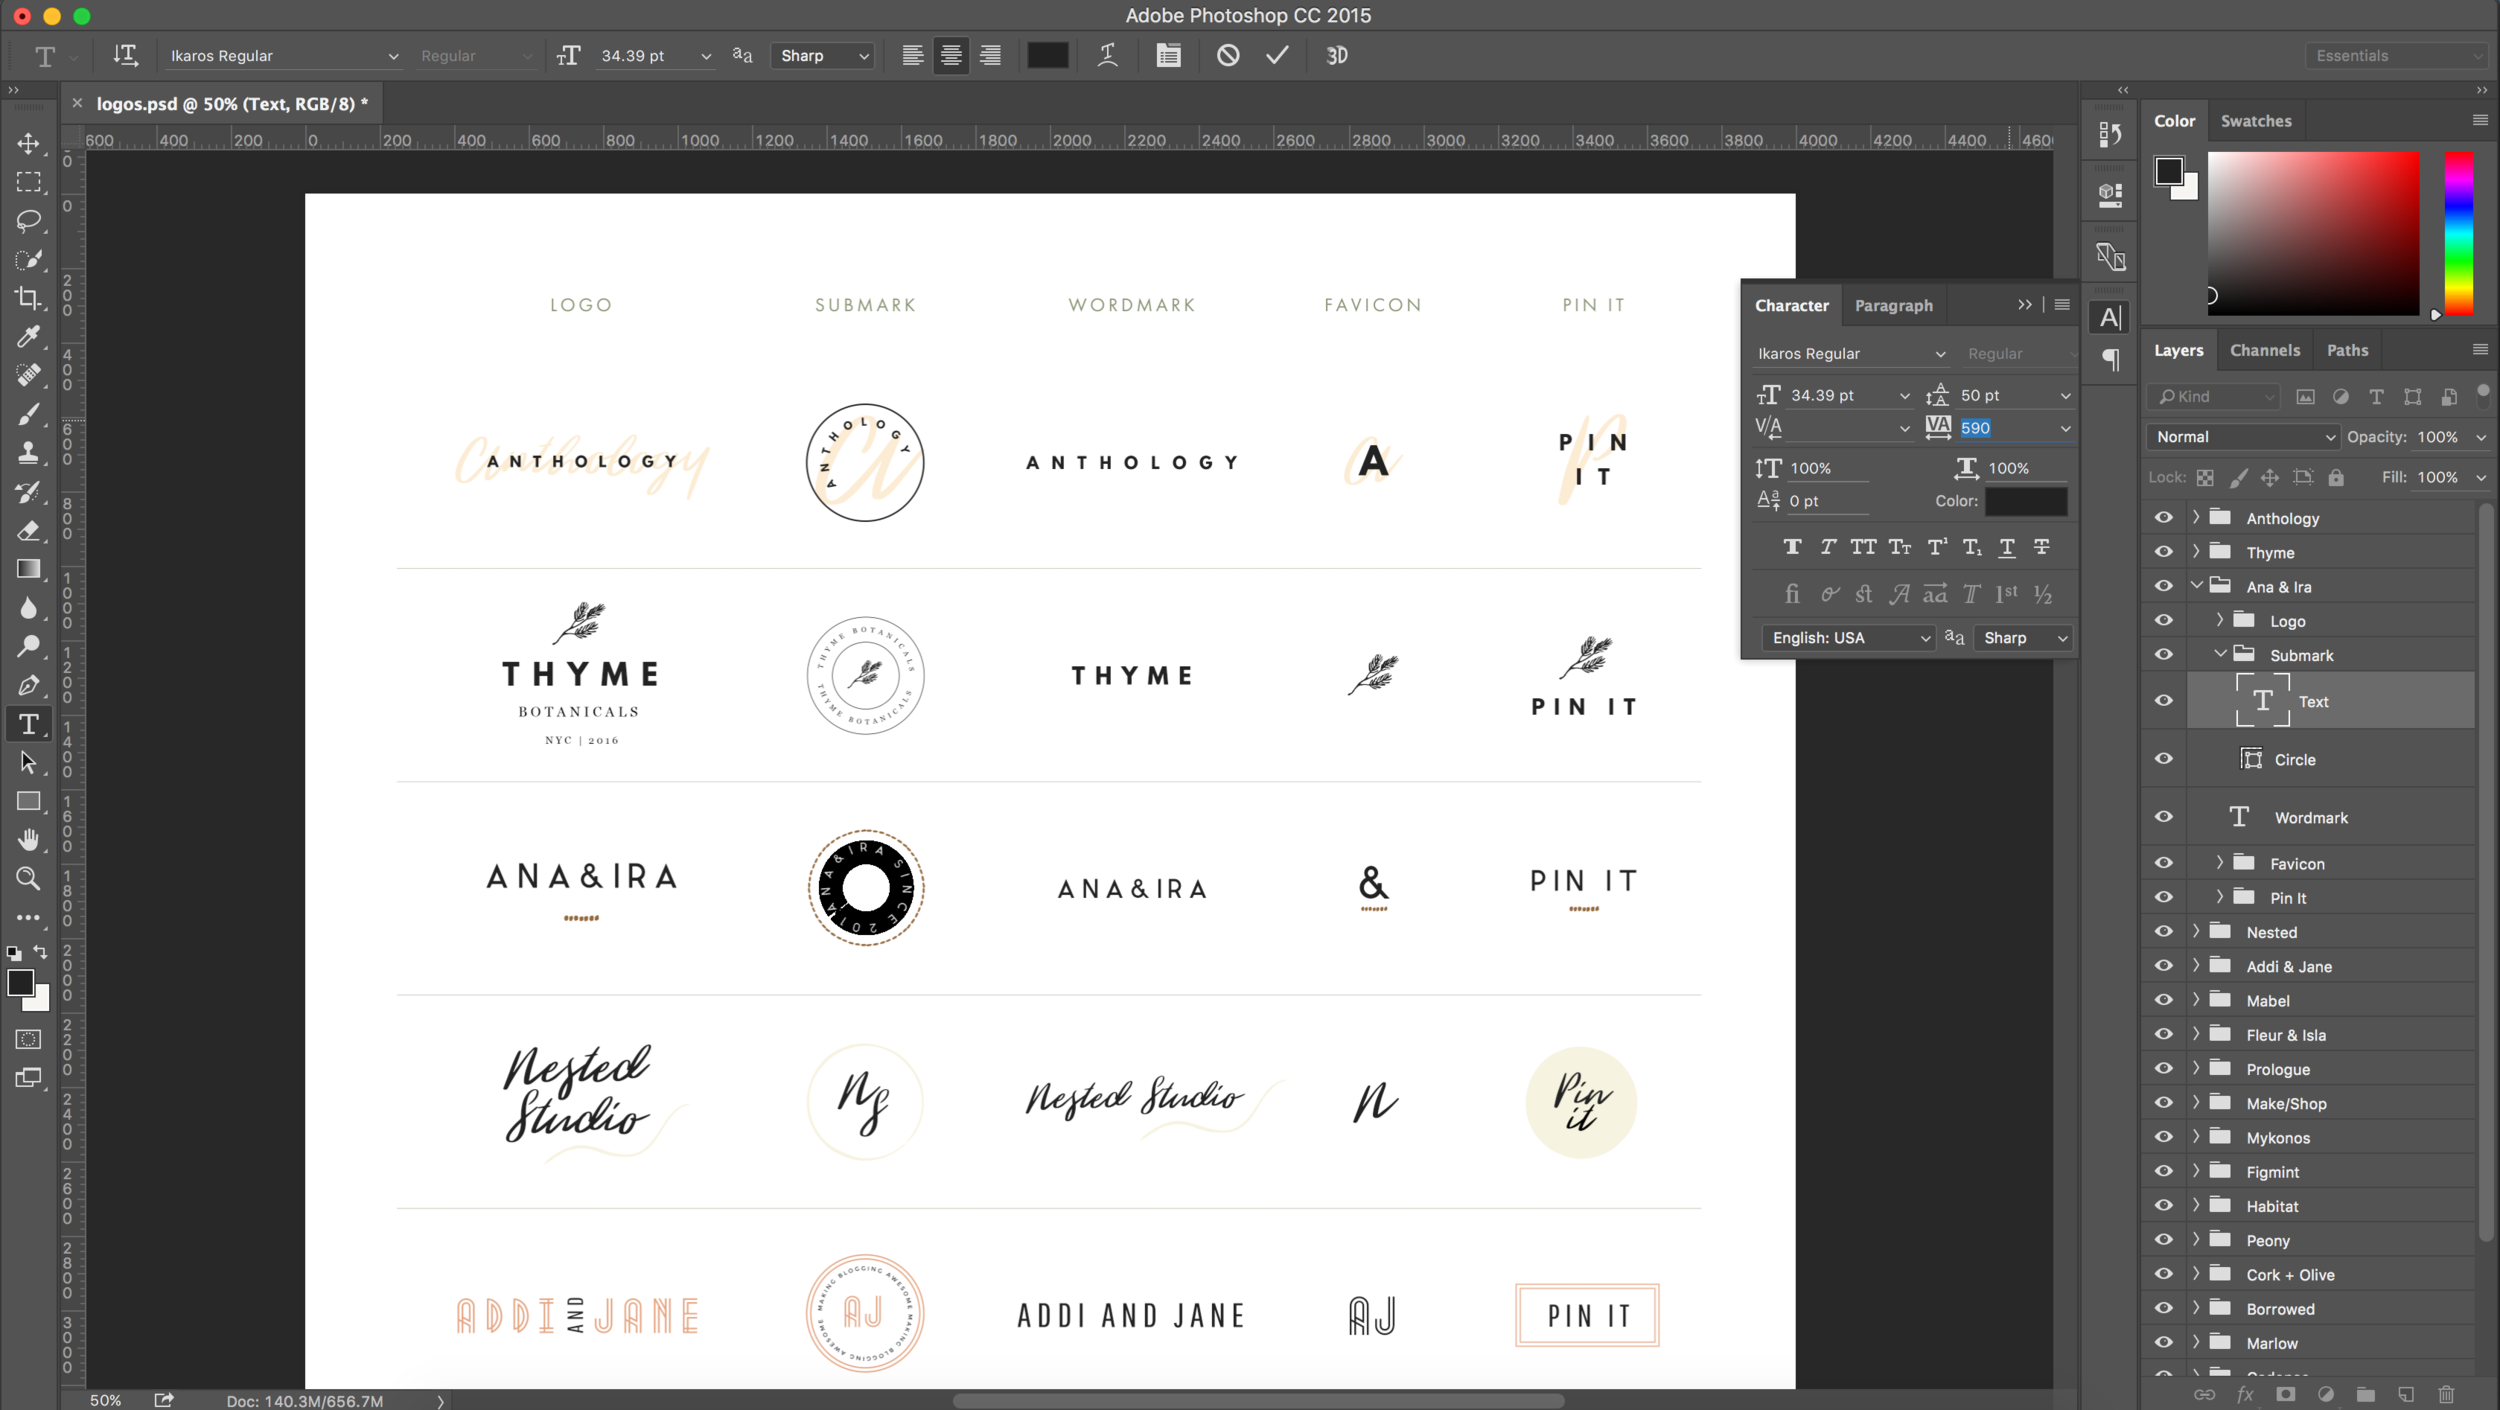Open anti-aliasing Sharp dropdown in options bar
This screenshot has height=1410, width=2500.
[823, 56]
